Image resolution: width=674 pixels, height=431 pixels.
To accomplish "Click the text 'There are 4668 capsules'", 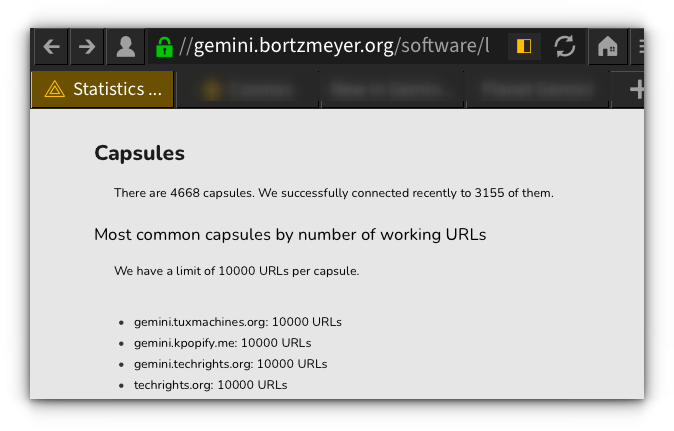I will (184, 193).
